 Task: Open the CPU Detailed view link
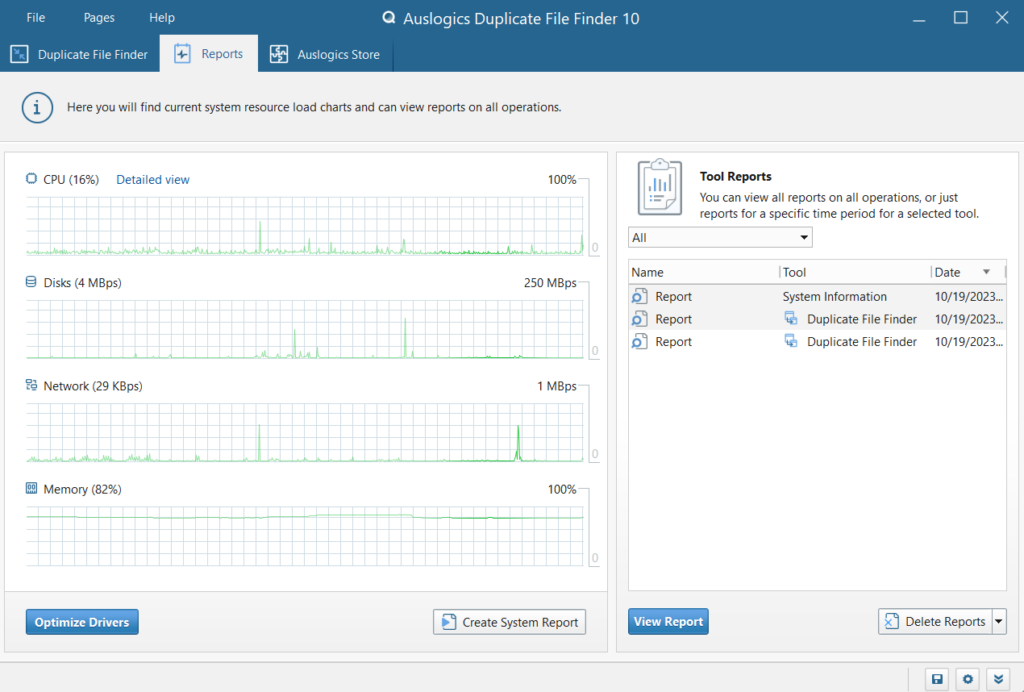coord(153,180)
